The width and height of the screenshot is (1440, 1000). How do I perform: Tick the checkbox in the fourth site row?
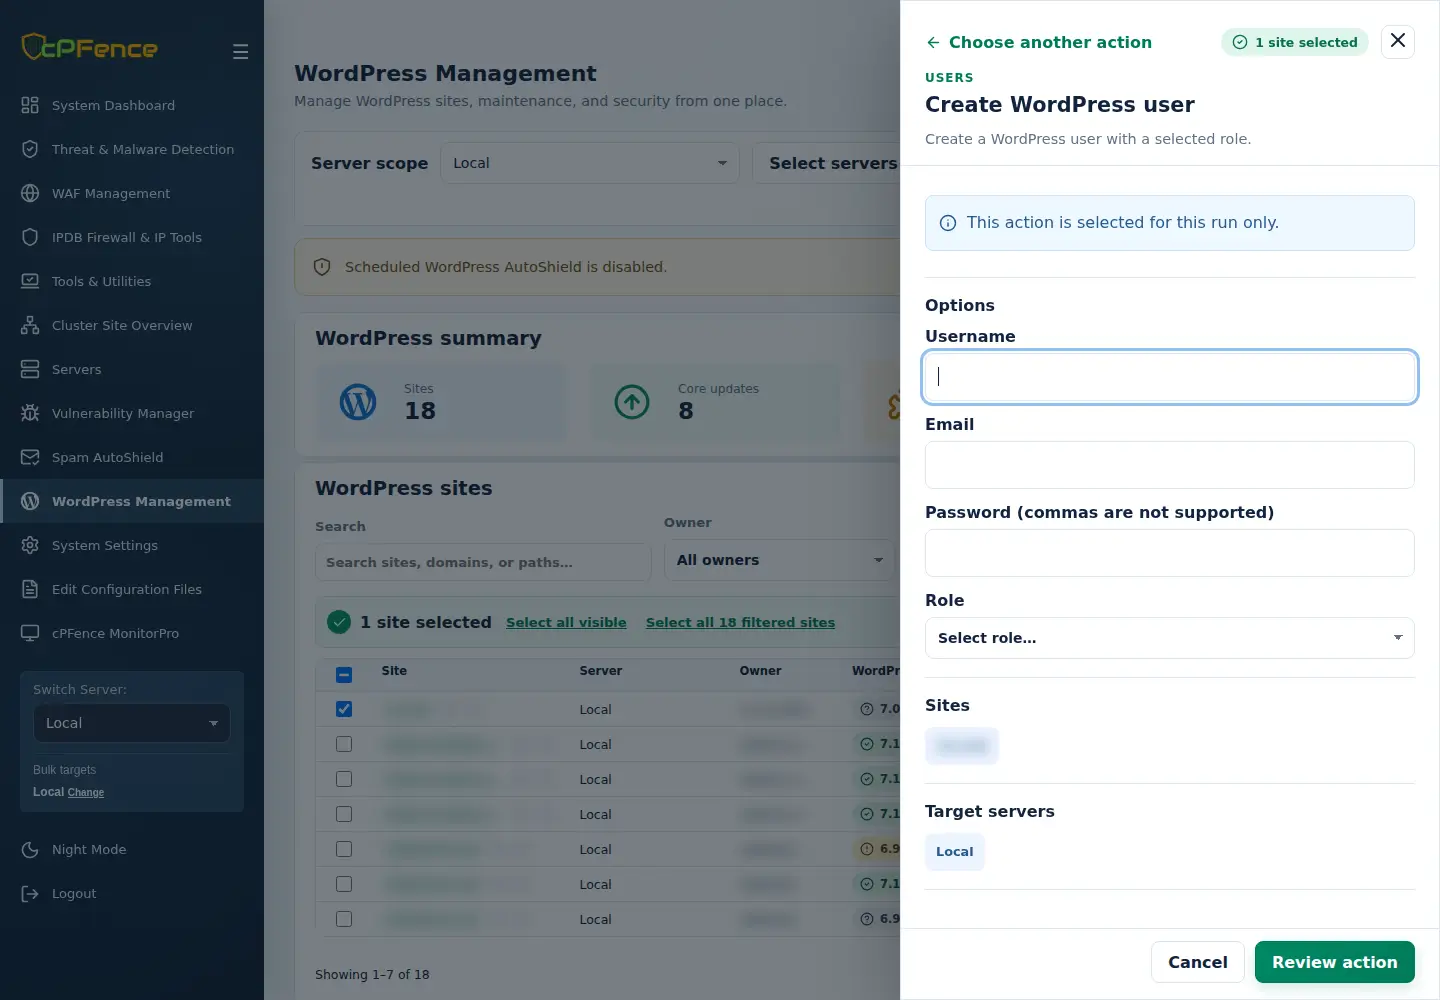tap(344, 814)
